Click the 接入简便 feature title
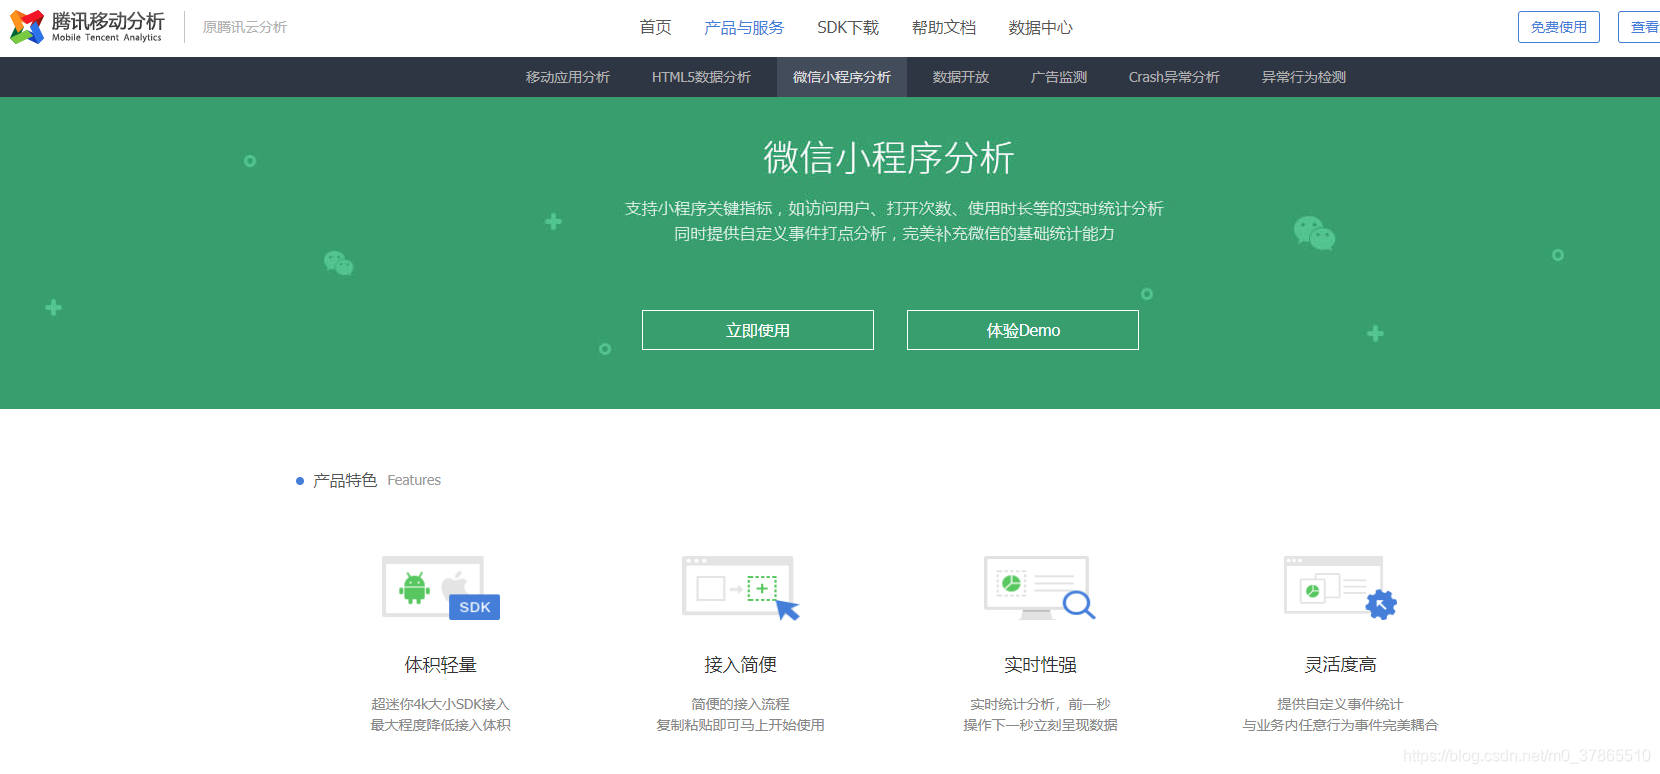The height and width of the screenshot is (774, 1660). point(741,665)
